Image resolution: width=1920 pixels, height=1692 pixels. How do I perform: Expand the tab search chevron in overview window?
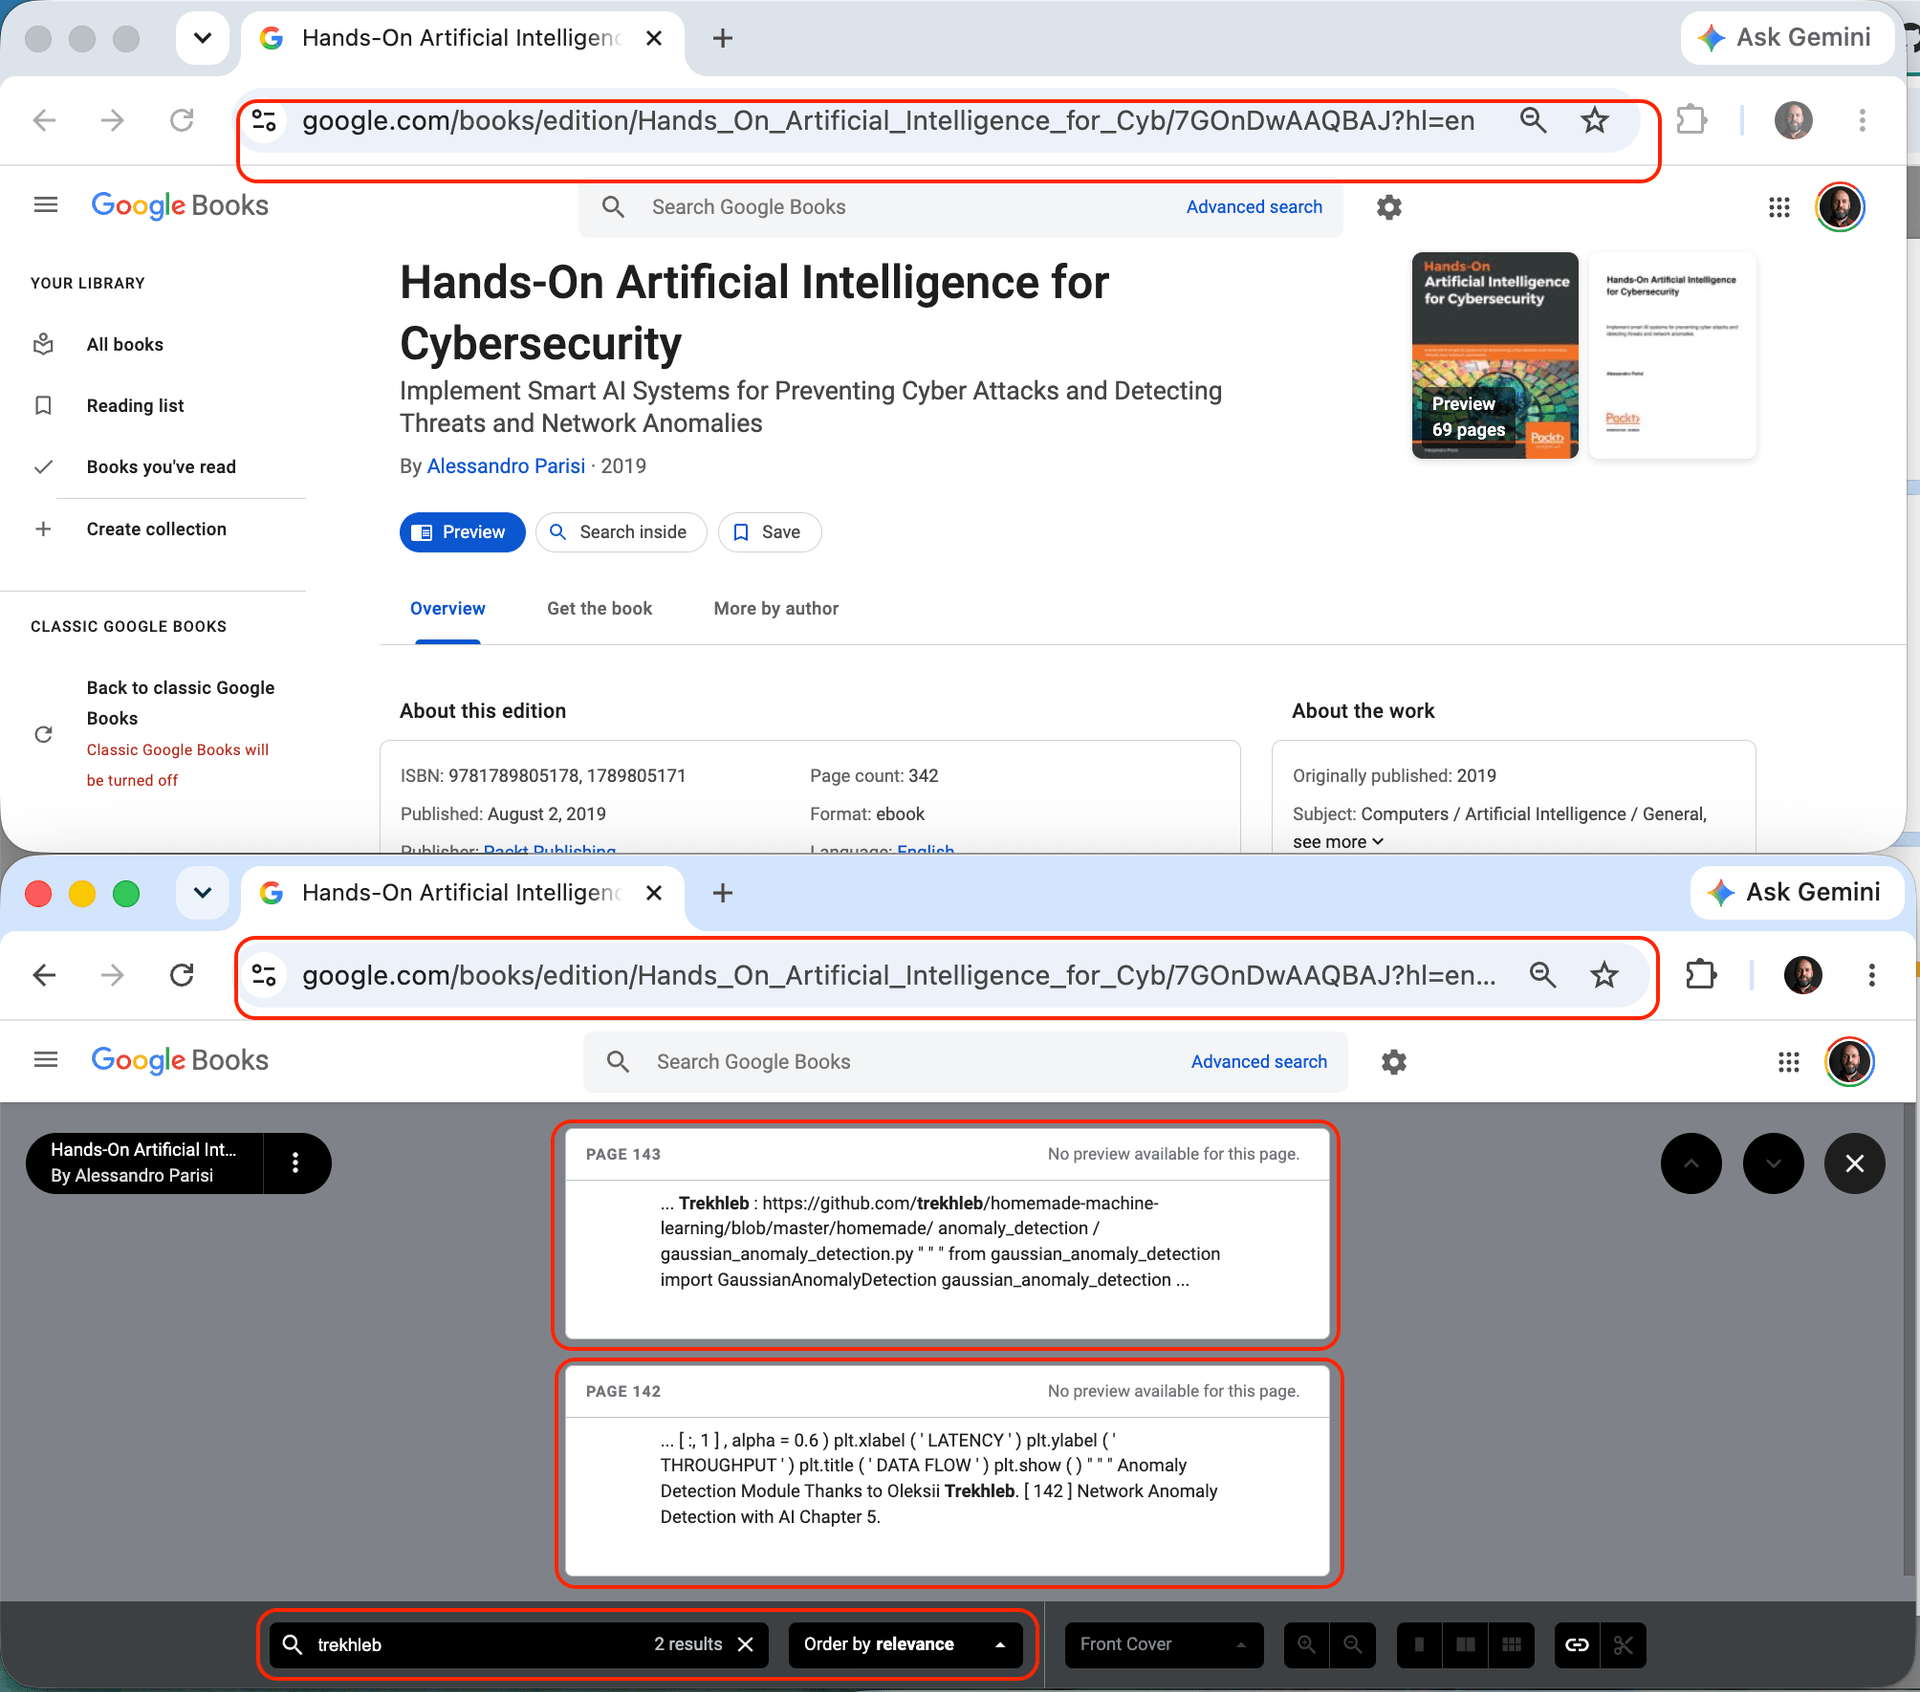[x=203, y=38]
